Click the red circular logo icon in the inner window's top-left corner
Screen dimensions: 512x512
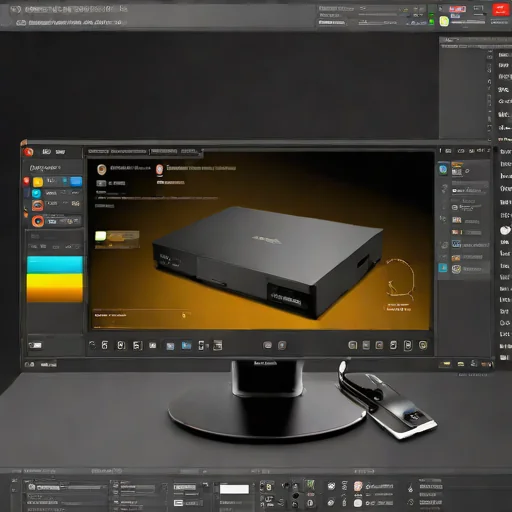click(28, 152)
